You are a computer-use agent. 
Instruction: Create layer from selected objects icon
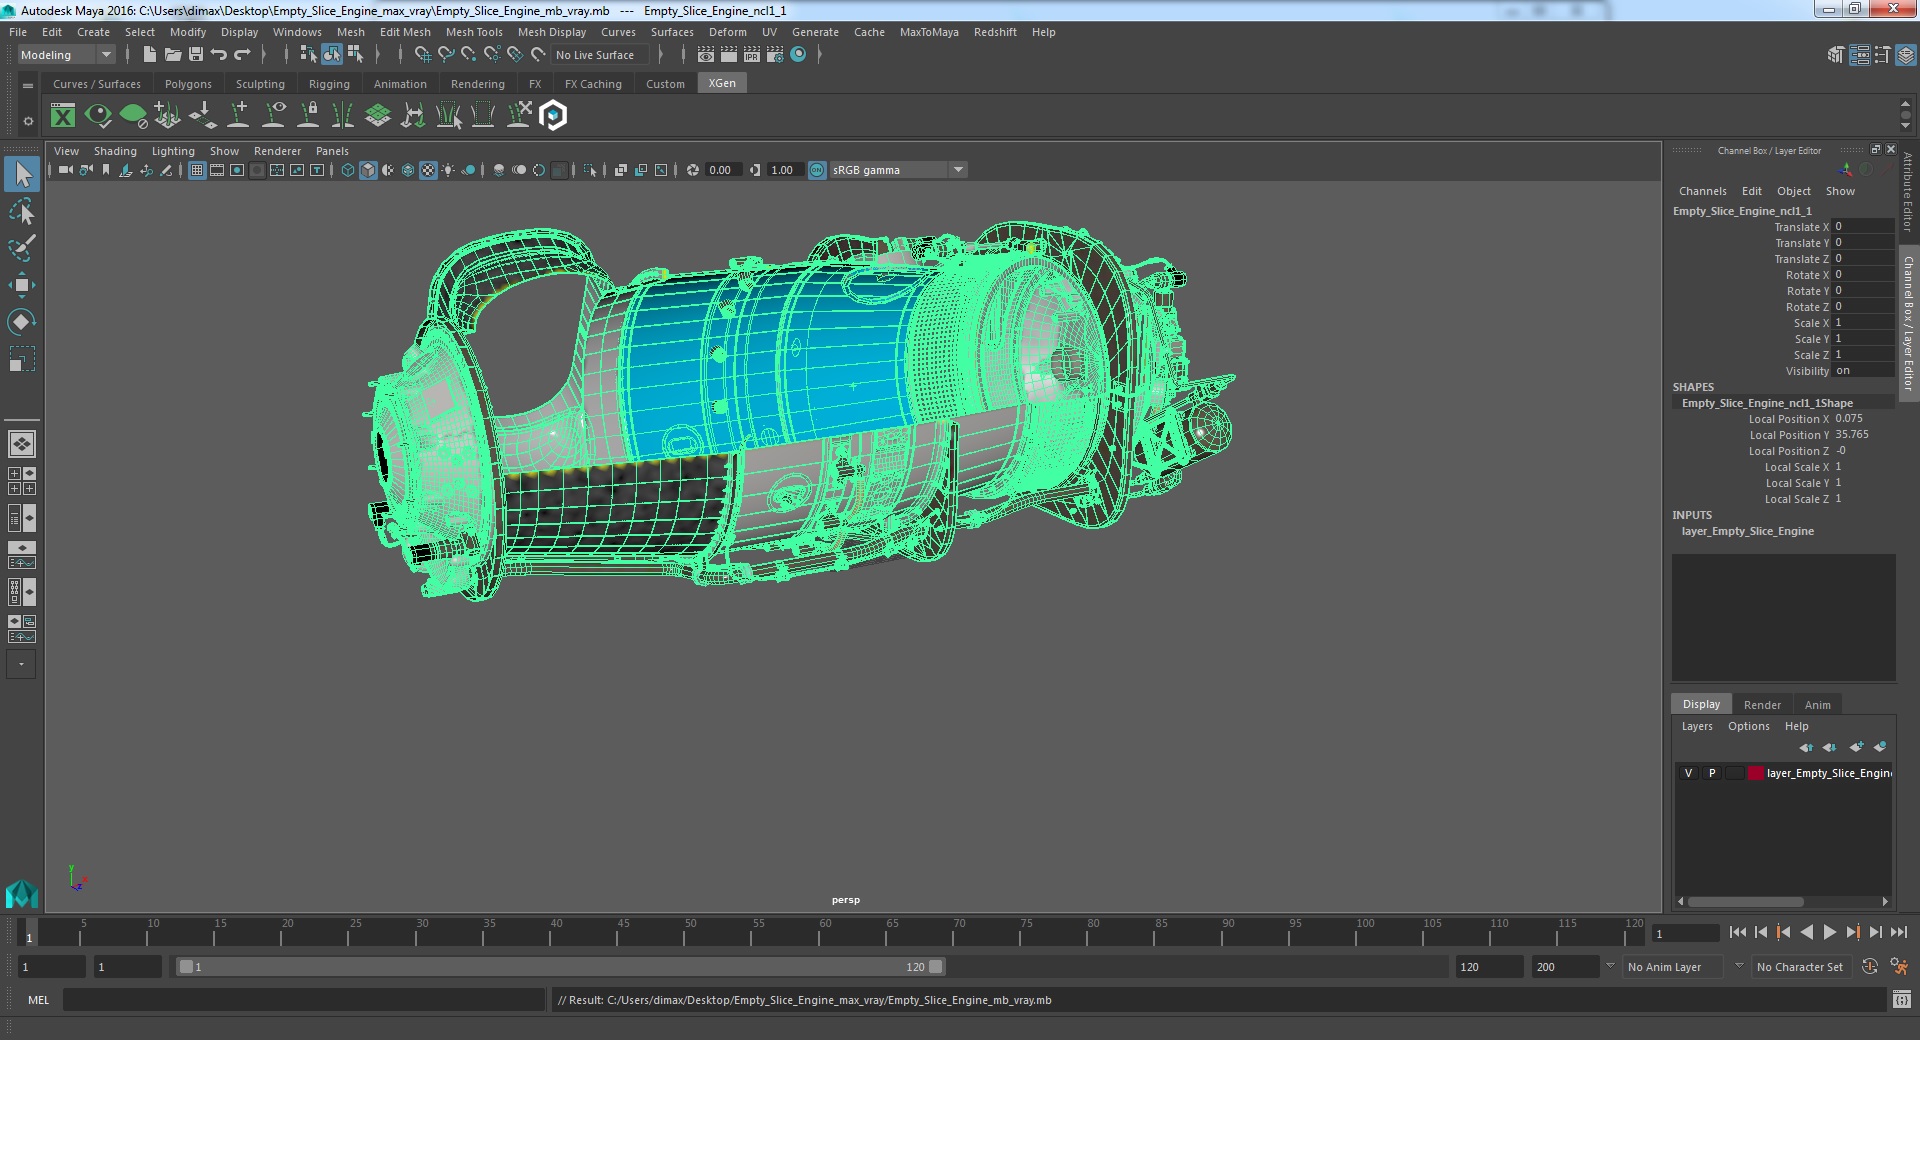1880,747
